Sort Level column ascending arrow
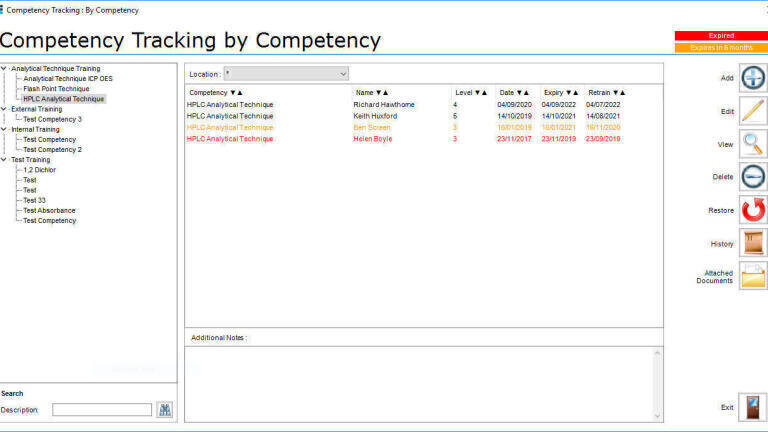This screenshot has width=768, height=432. [x=484, y=93]
